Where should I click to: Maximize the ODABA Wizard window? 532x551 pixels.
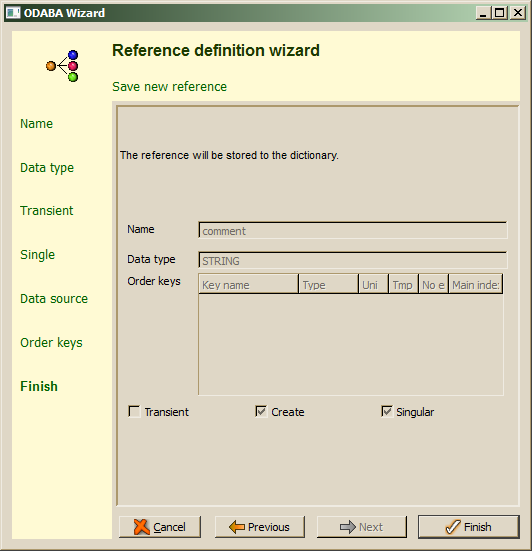click(500, 13)
